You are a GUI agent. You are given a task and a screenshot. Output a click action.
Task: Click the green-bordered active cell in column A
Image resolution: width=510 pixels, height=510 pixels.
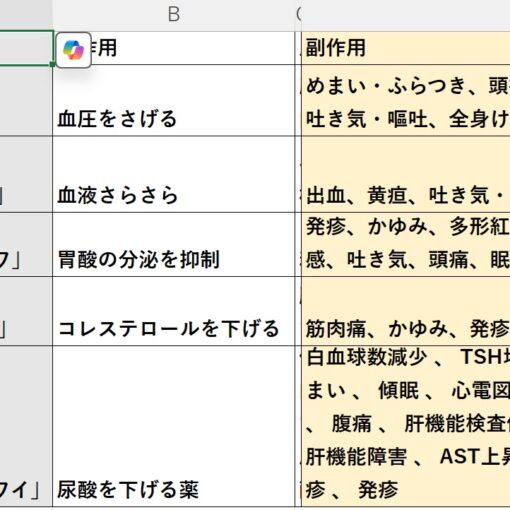pos(26,48)
